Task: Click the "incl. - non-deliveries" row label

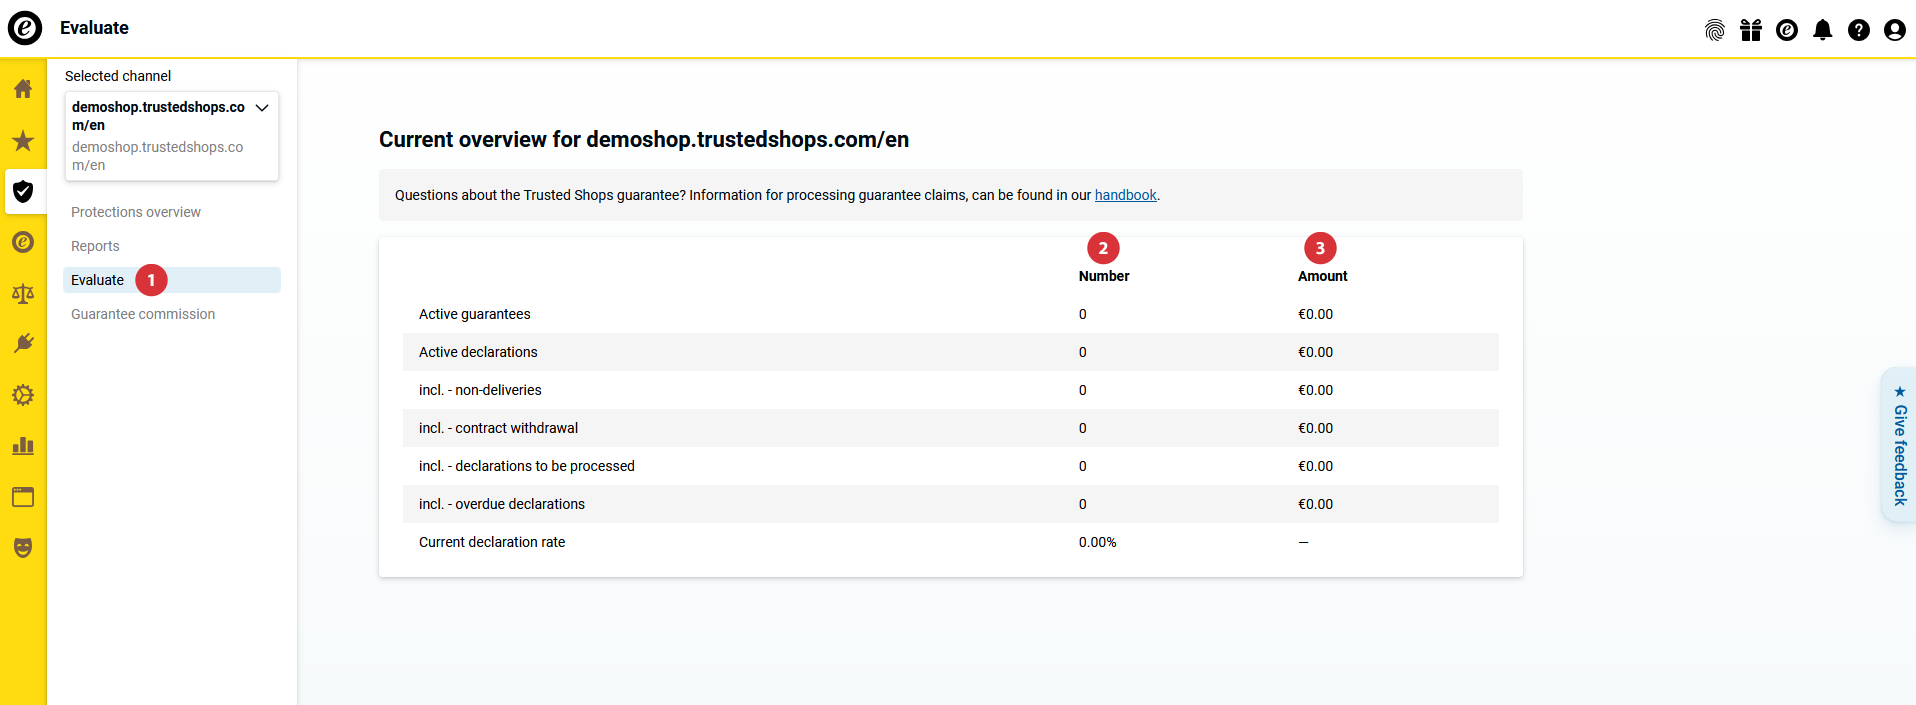Action: tap(480, 390)
